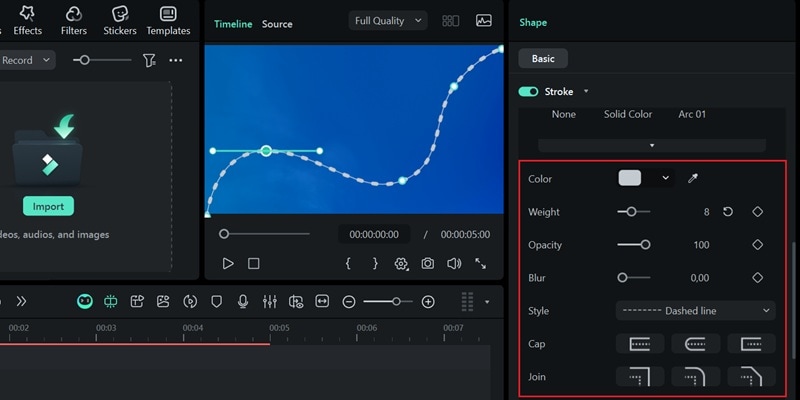Open the Effects tab
The image size is (800, 400).
click(x=28, y=21)
